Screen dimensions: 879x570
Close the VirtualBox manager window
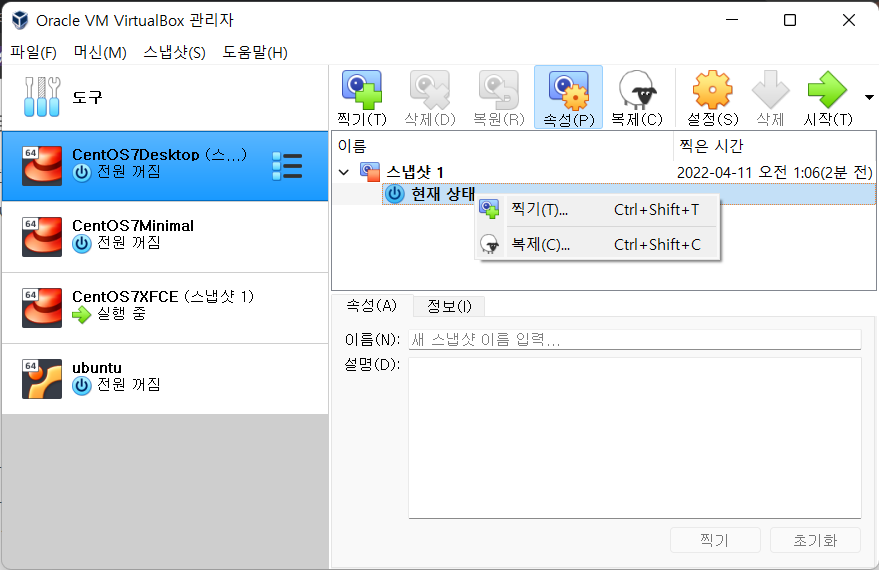pos(849,20)
